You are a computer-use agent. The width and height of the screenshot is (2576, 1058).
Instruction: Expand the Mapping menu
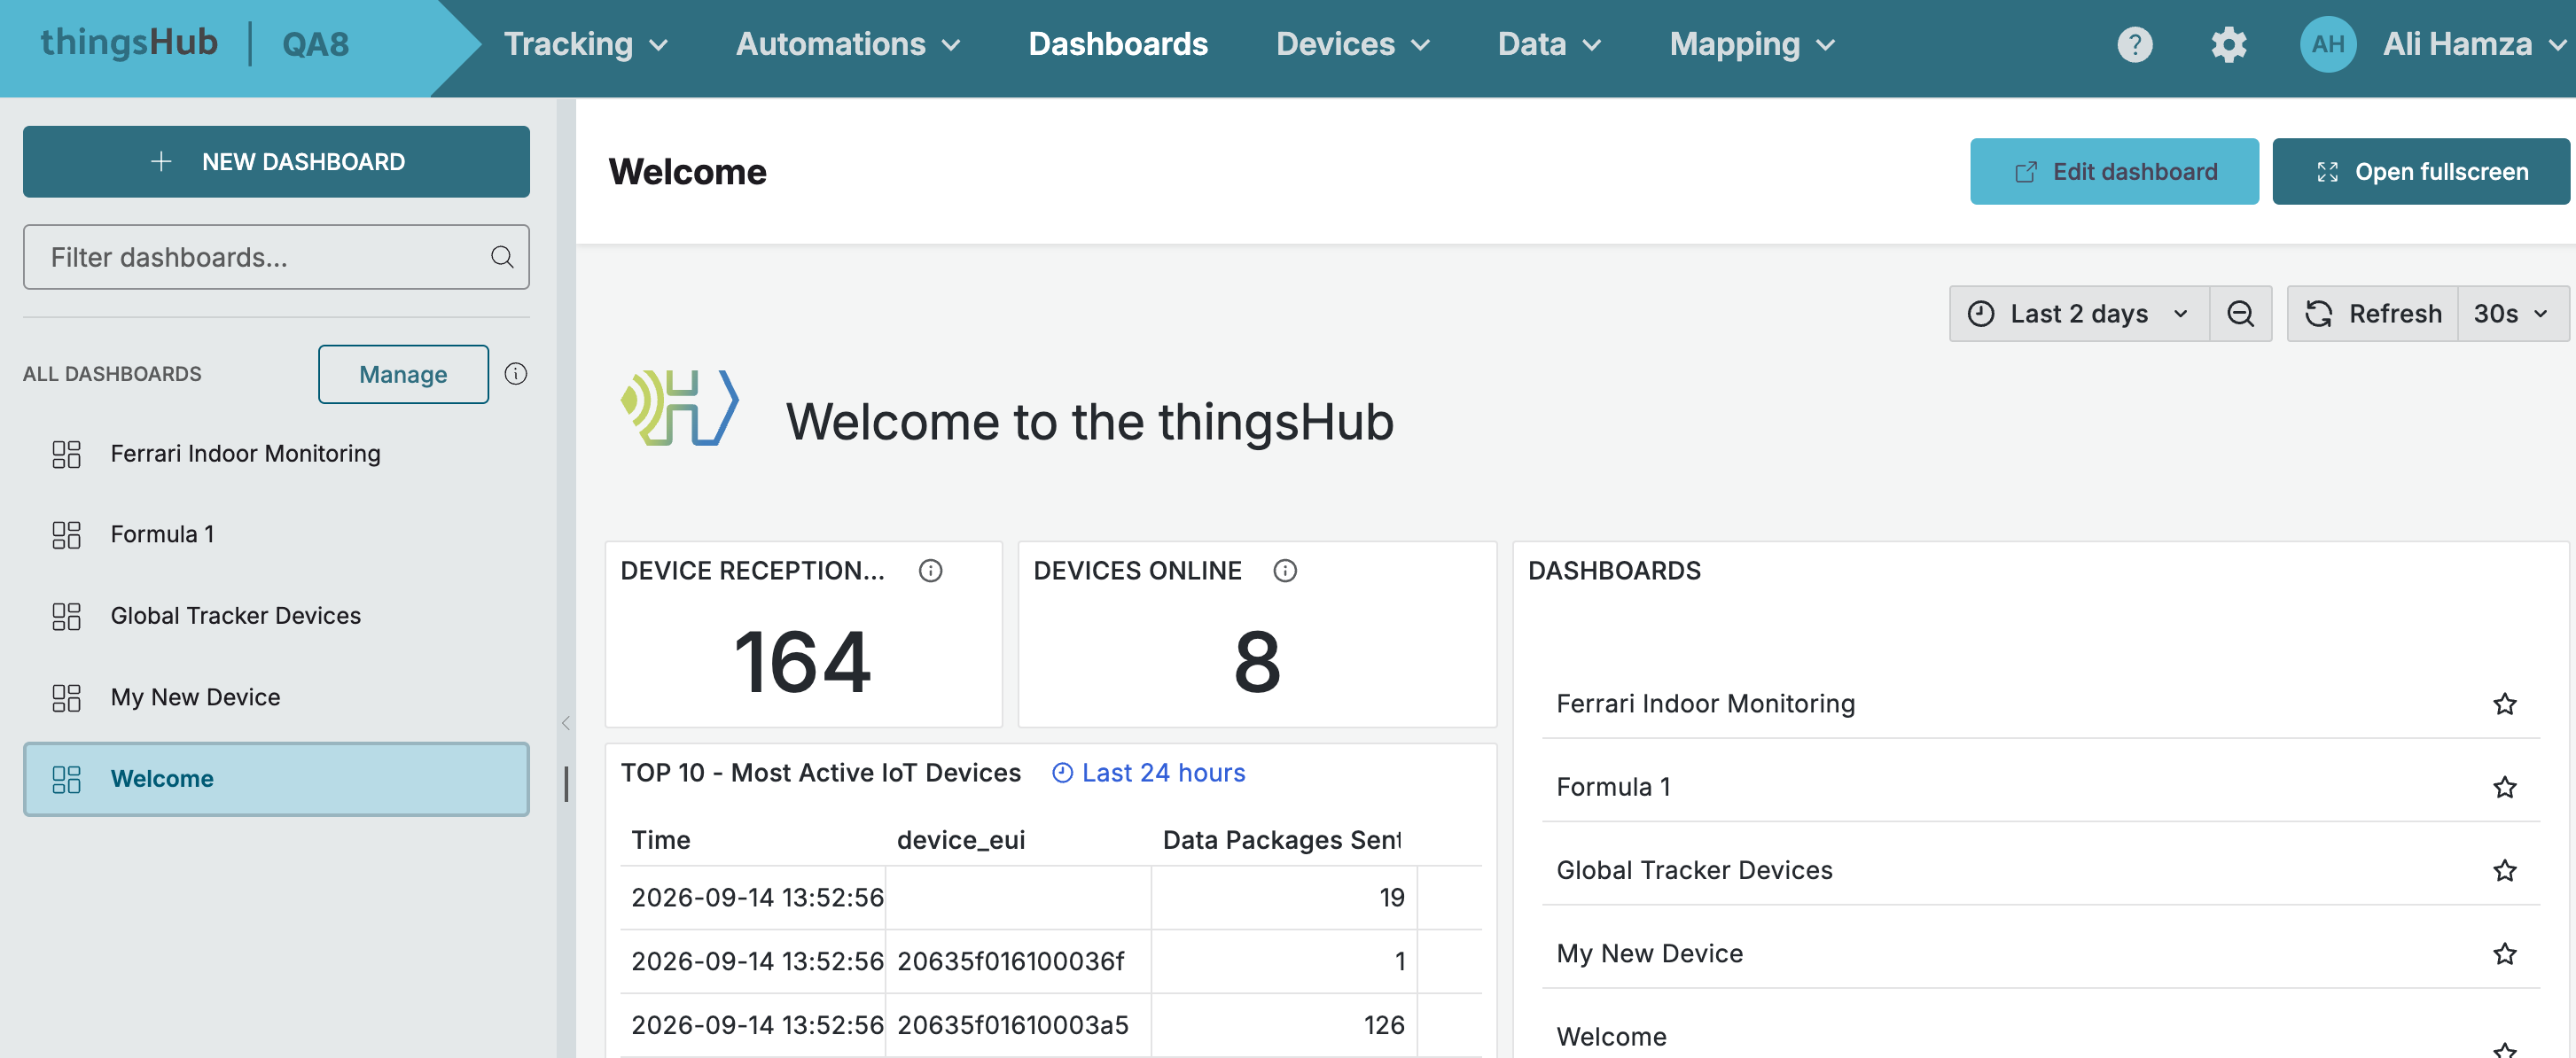1752,44
